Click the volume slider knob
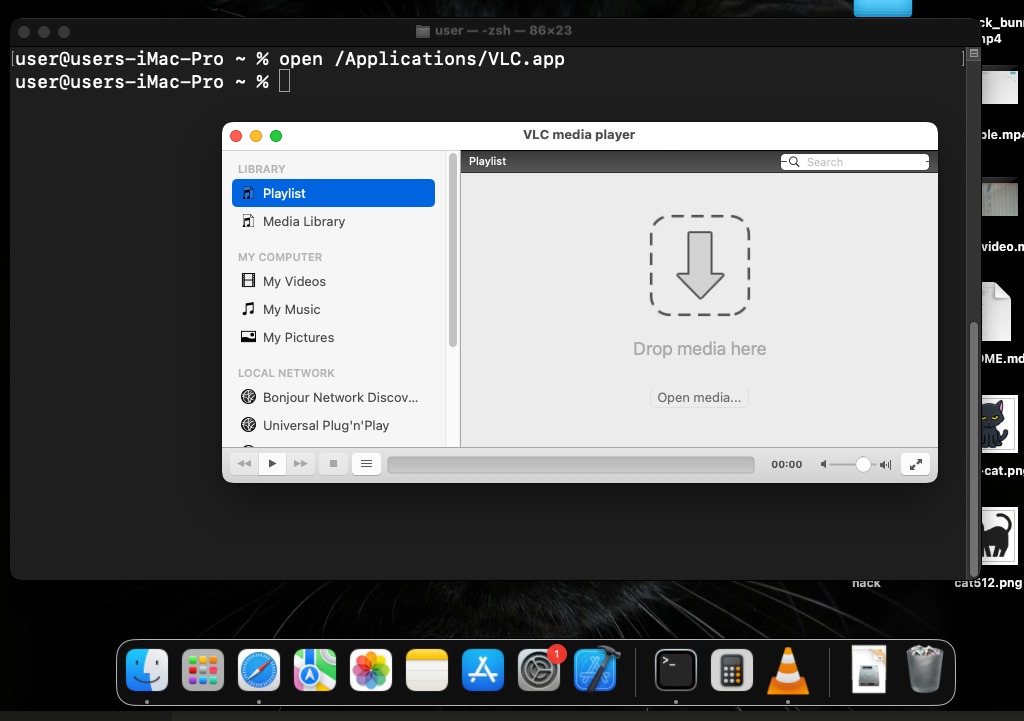1024x721 pixels. tap(863, 464)
